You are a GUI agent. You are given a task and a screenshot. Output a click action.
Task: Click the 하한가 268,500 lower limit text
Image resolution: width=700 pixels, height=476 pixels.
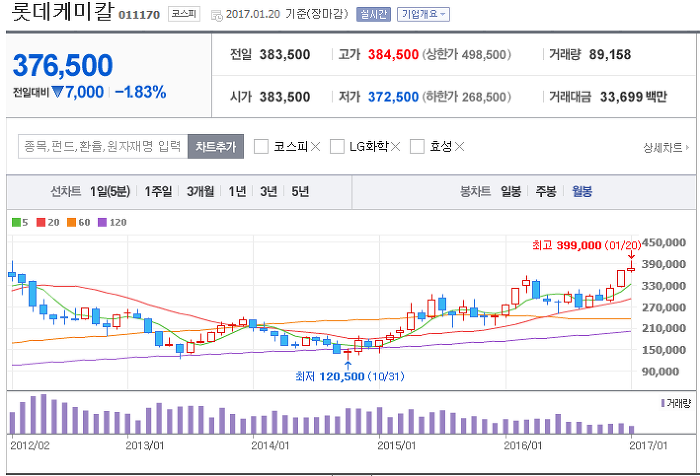point(467,97)
